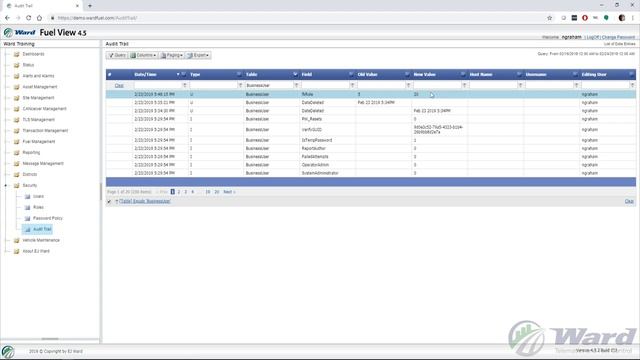Click the Users page icon
The height and width of the screenshot is (360, 640).
(27, 196)
